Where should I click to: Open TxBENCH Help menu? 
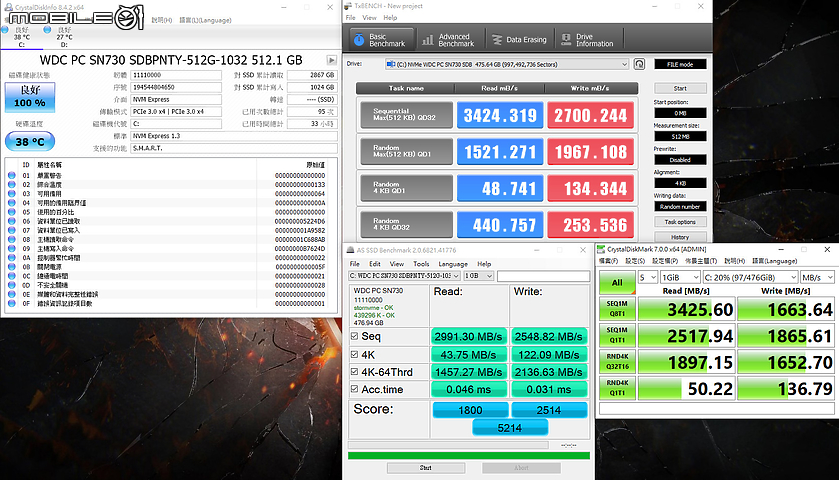coord(390,18)
